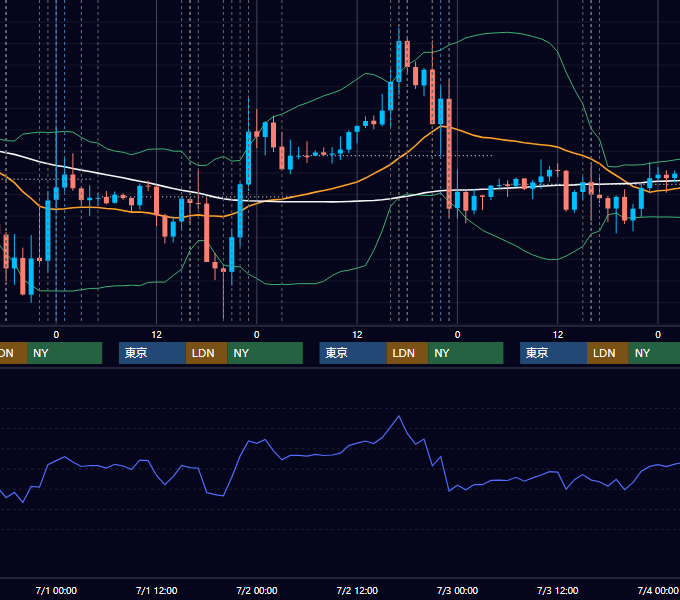Image resolution: width=680 pixels, height=600 pixels.
Task: Click the NY session block following 7/2 LDN
Action: click(466, 353)
